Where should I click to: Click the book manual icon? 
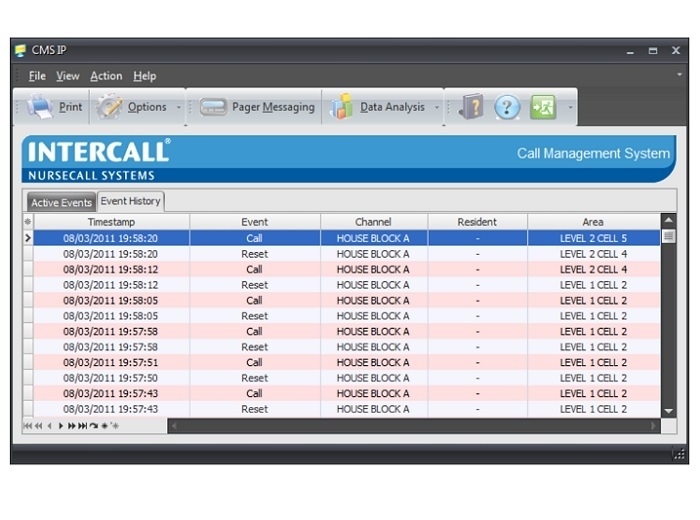click(471, 107)
